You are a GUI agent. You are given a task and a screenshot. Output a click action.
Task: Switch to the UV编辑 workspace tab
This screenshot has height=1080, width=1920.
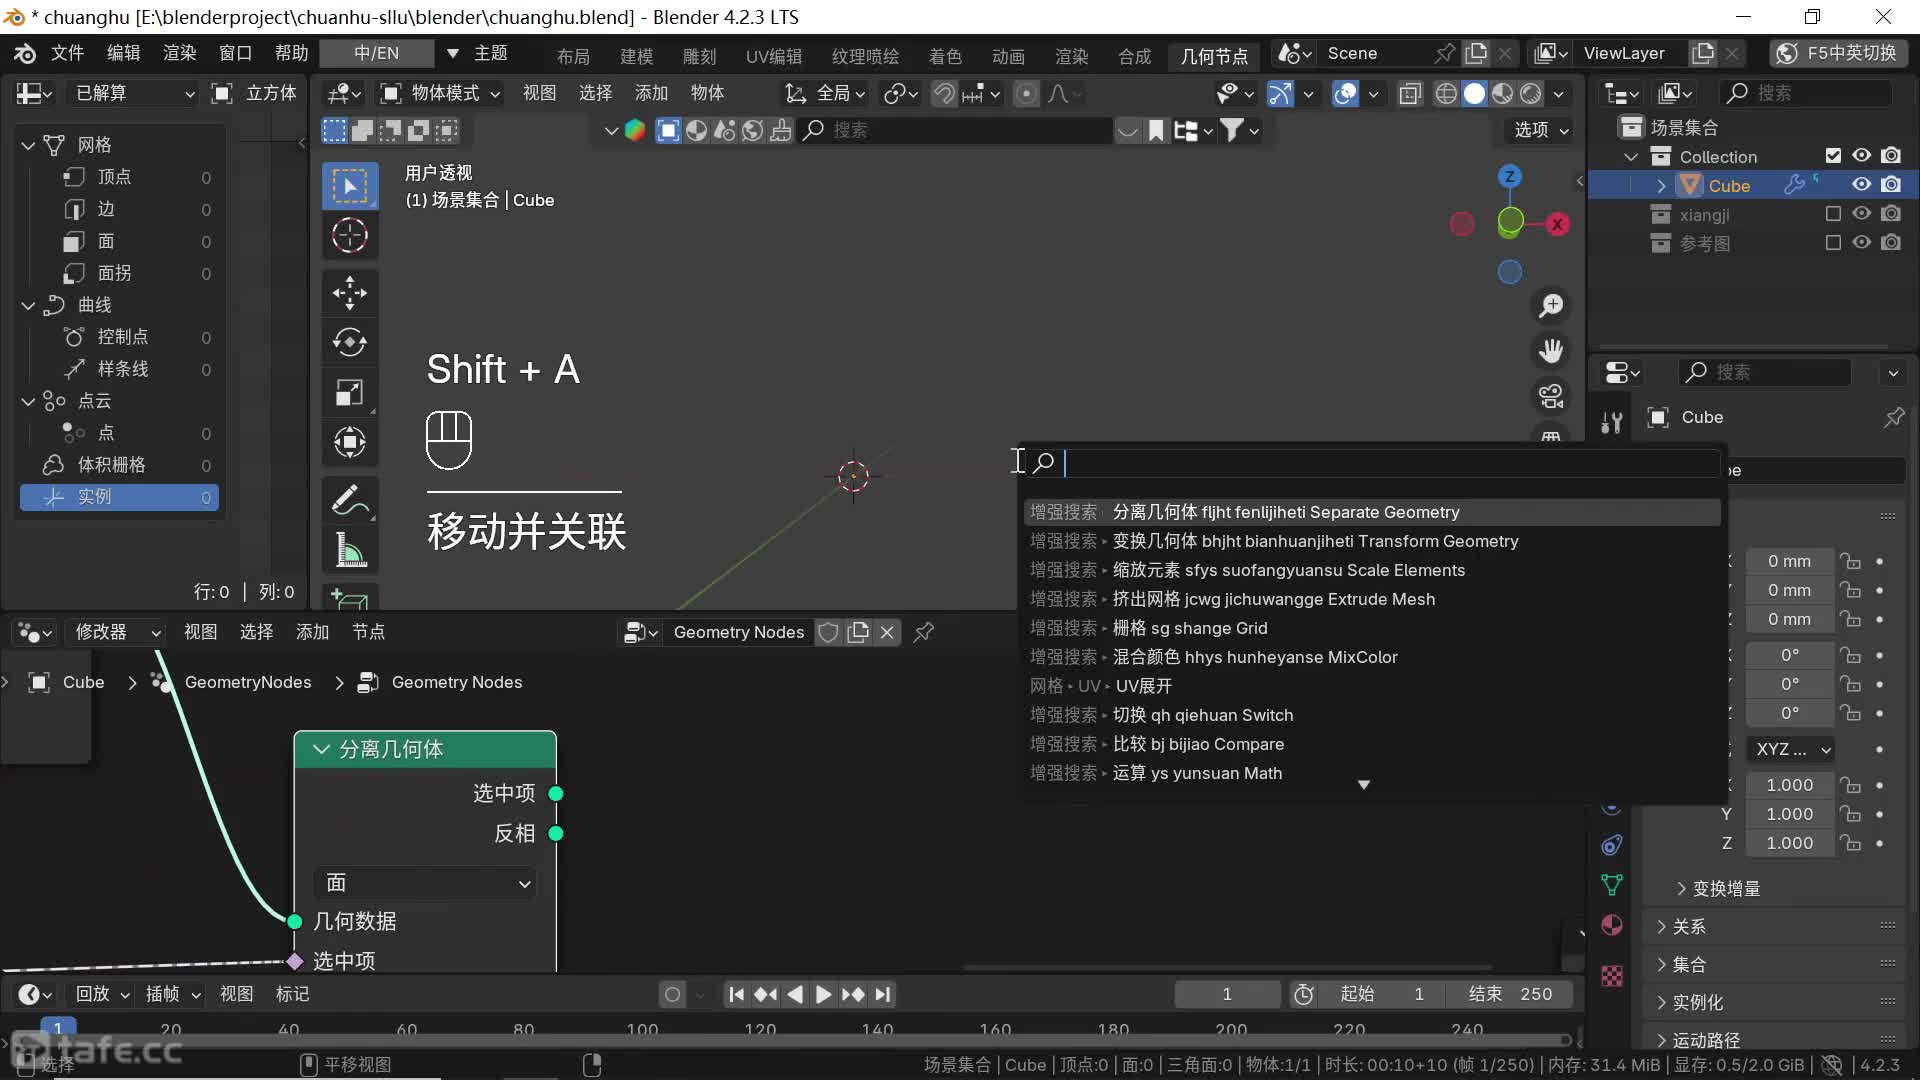(773, 56)
